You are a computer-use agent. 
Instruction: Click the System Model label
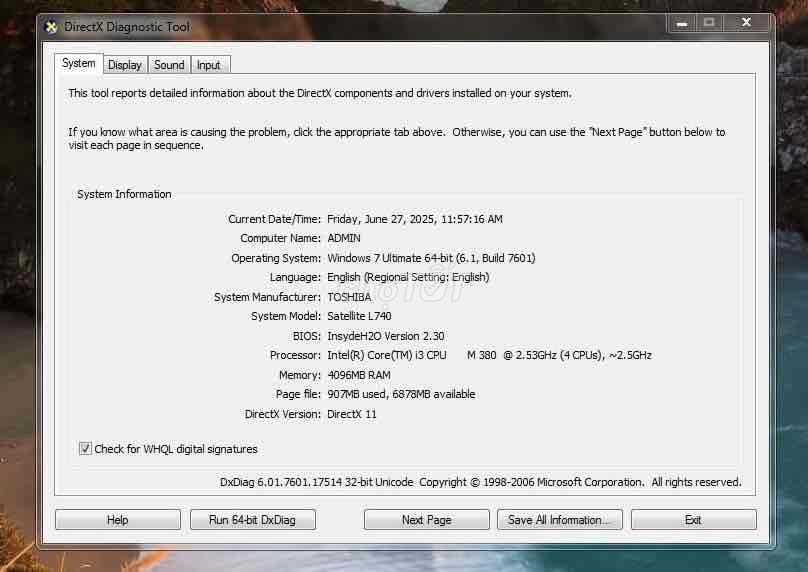pyautogui.click(x=286, y=316)
